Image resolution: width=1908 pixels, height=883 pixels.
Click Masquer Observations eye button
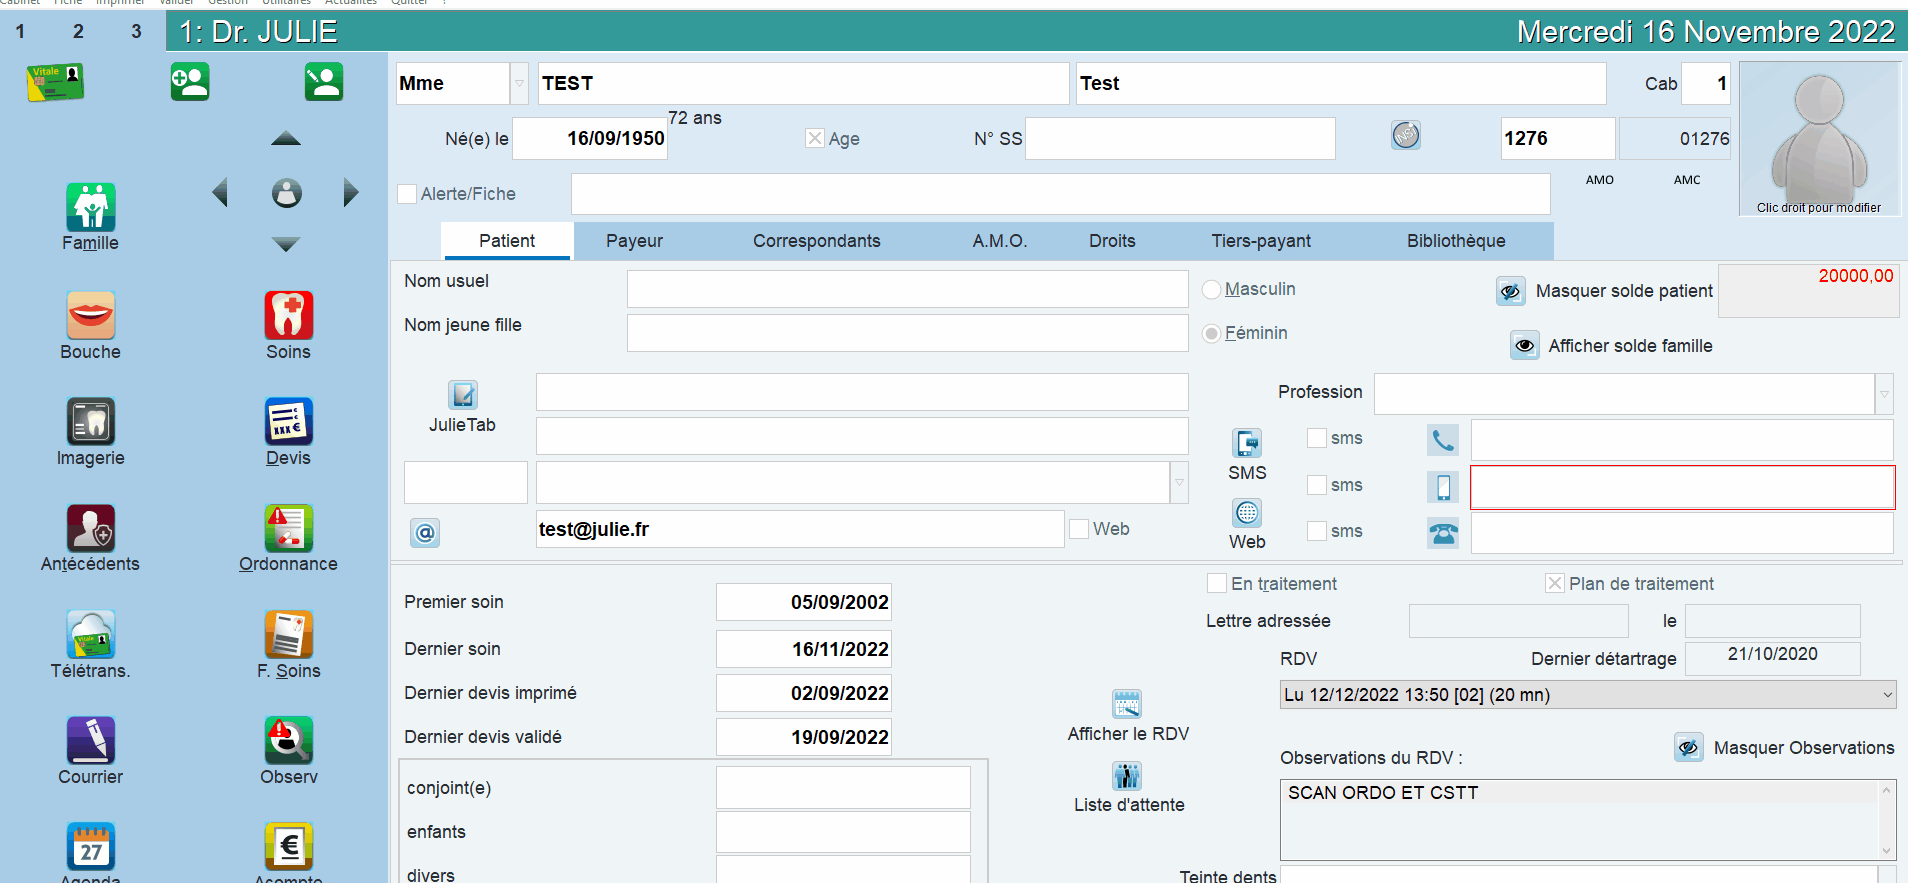(x=1689, y=747)
